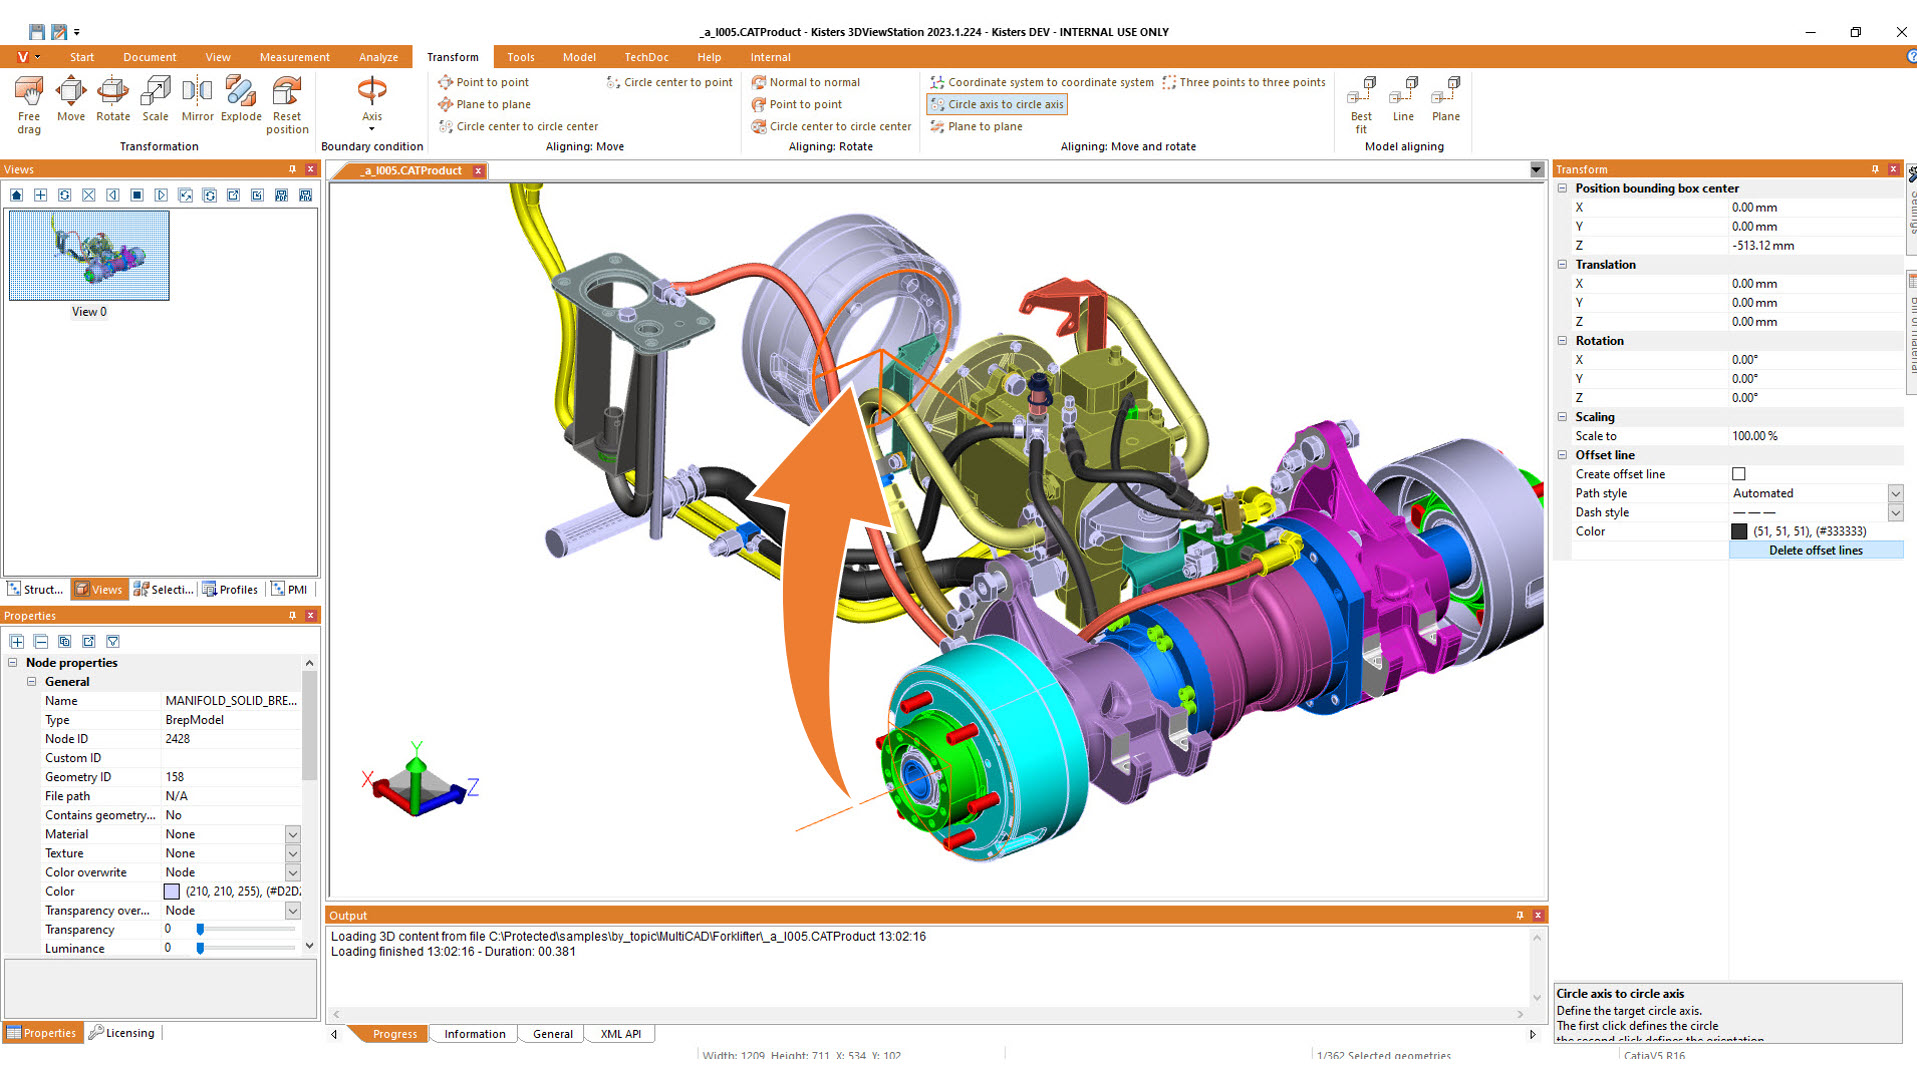The height and width of the screenshot is (1079, 1917).
Task: Open the Dash style dropdown
Action: 1895,512
